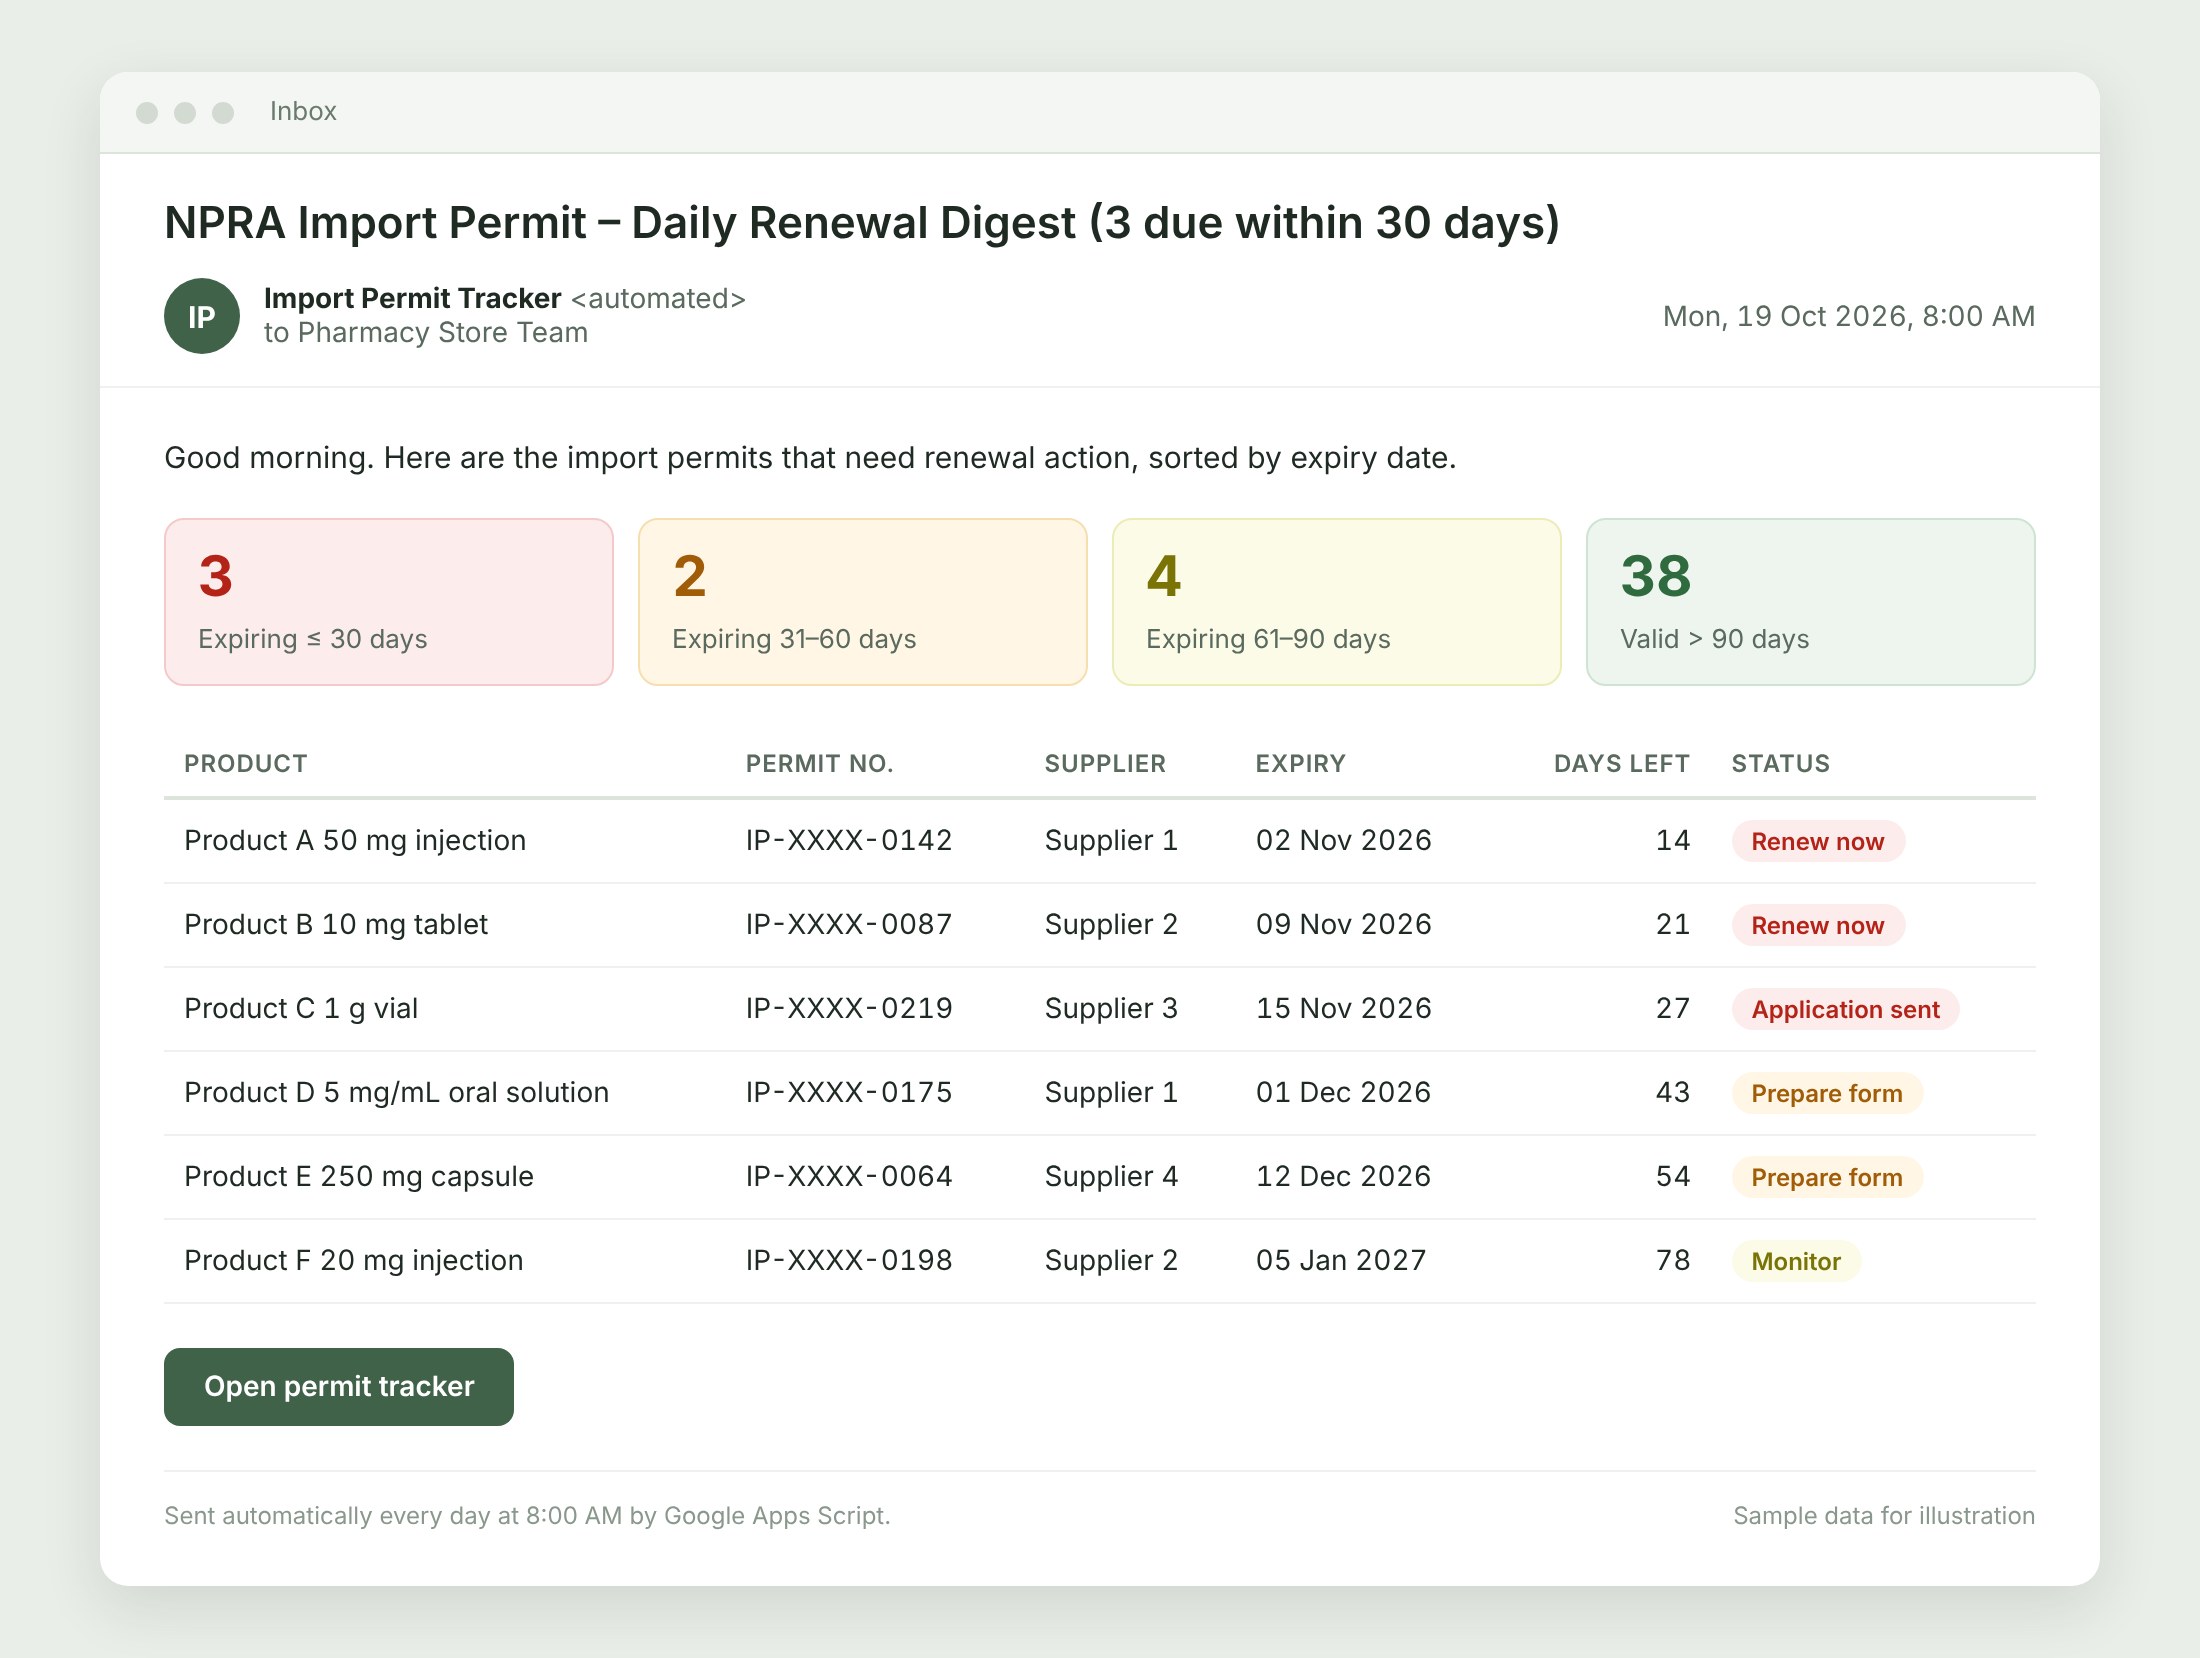
Task: Click the SUPPLIER column header
Action: 1105,764
